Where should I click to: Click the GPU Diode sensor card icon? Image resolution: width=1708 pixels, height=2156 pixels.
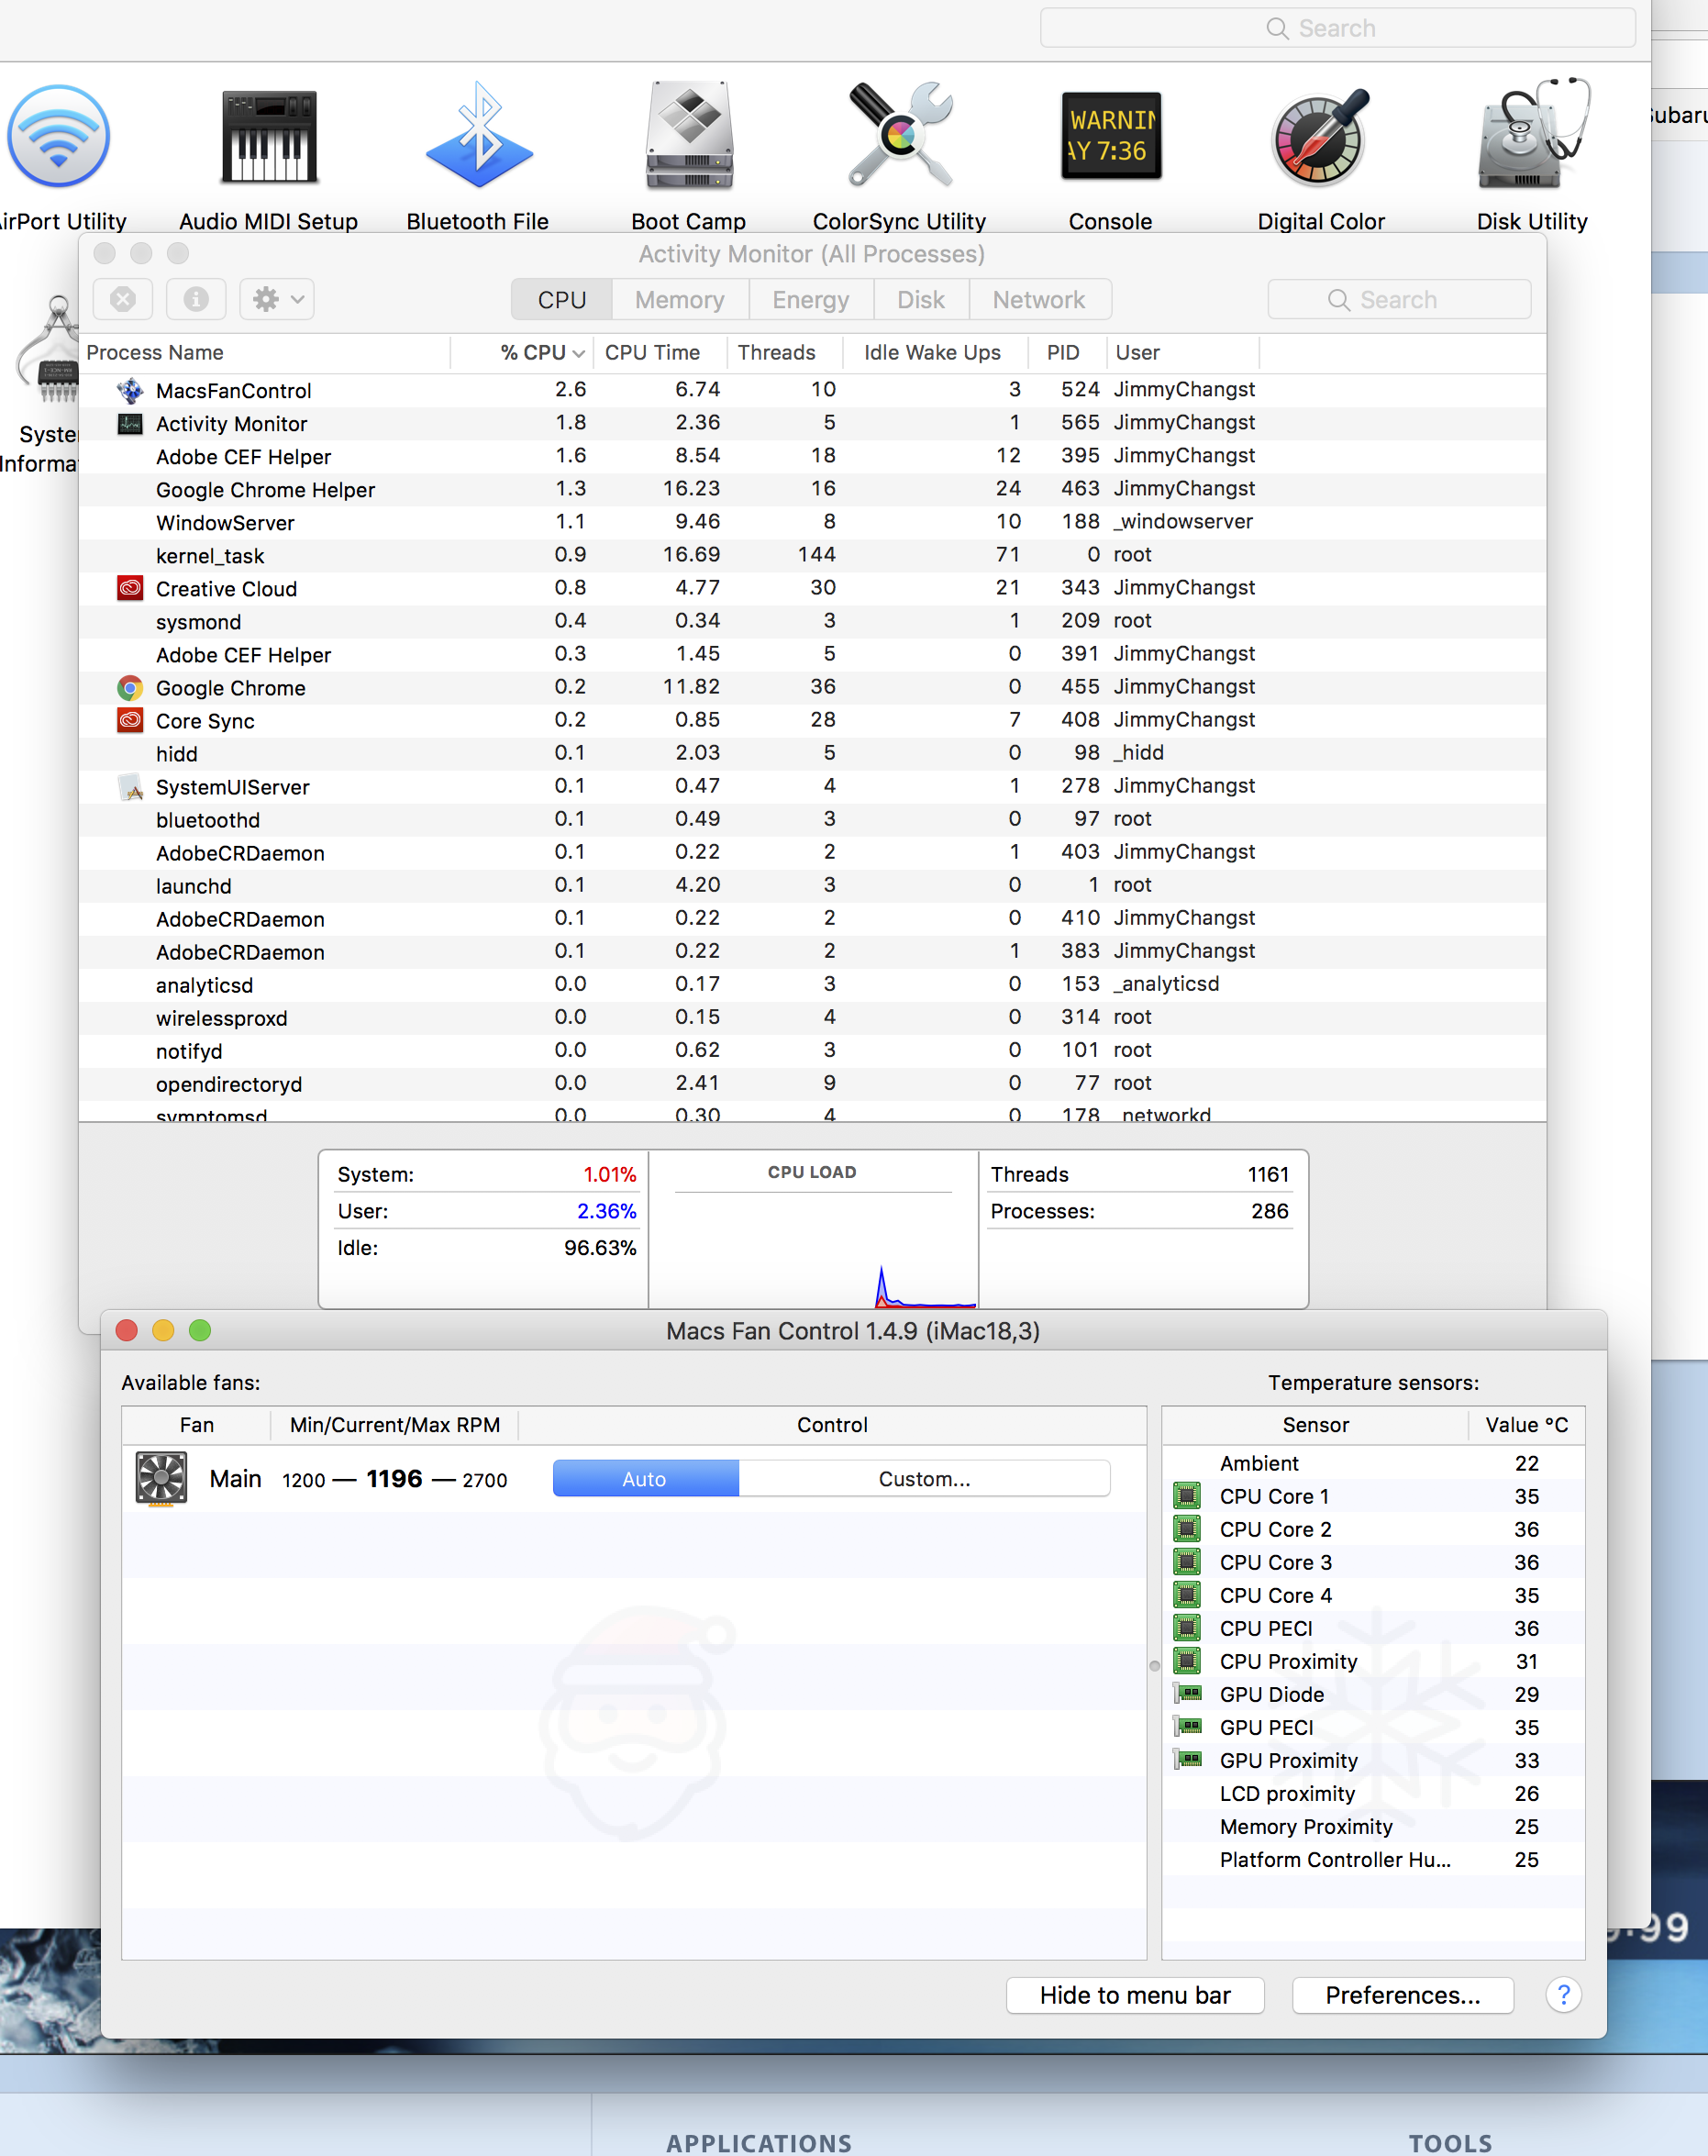click(1187, 1693)
